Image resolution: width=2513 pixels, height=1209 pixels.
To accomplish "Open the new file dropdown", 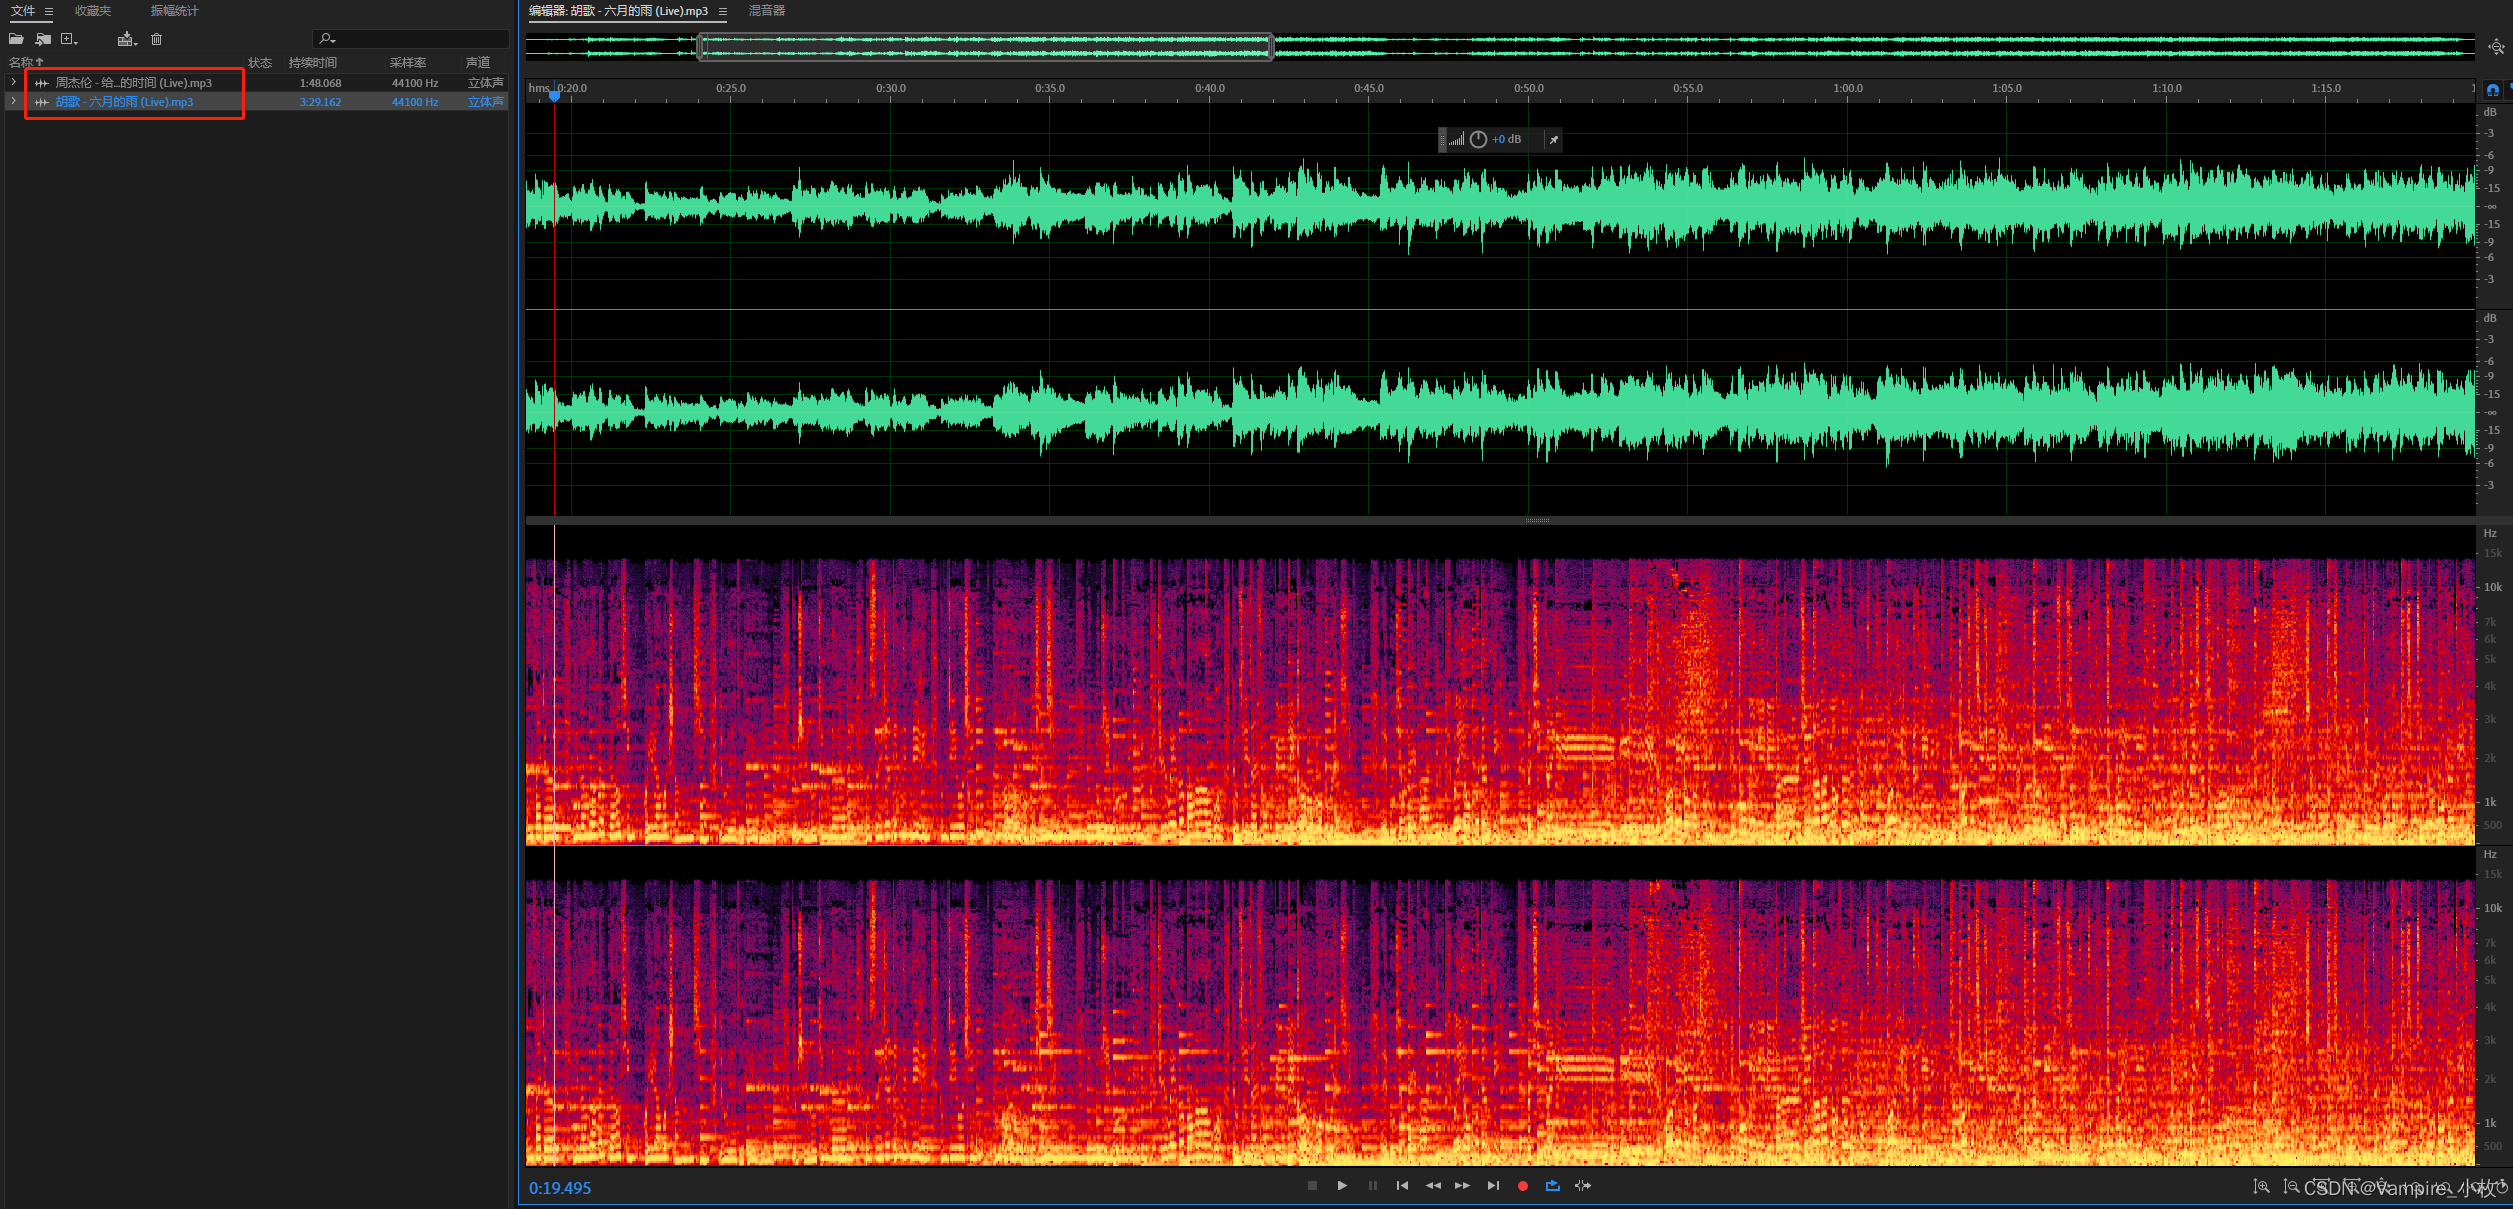I will pos(69,39).
